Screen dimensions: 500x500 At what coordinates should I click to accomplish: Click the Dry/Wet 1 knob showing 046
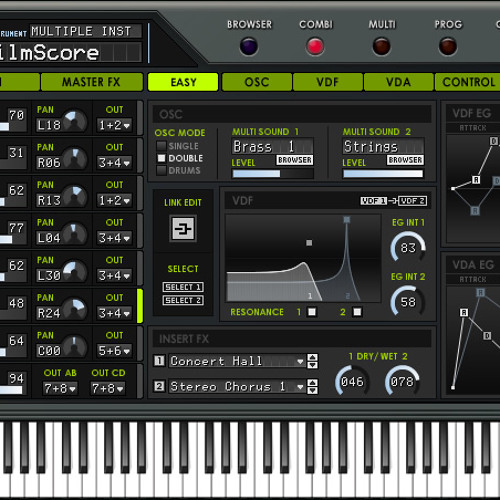pyautogui.click(x=352, y=381)
